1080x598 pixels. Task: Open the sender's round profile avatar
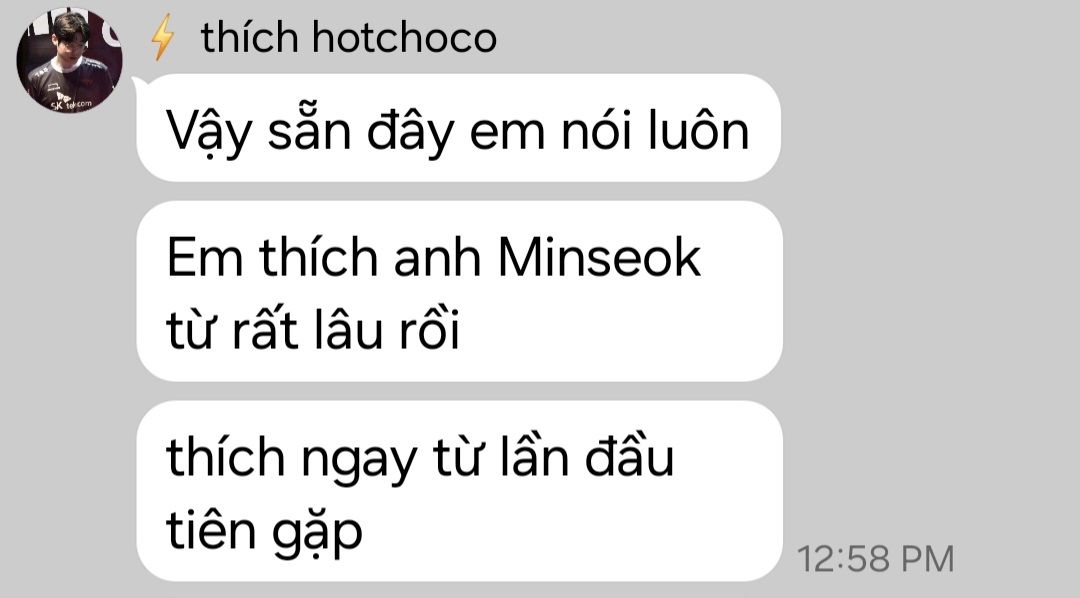pos(69,59)
